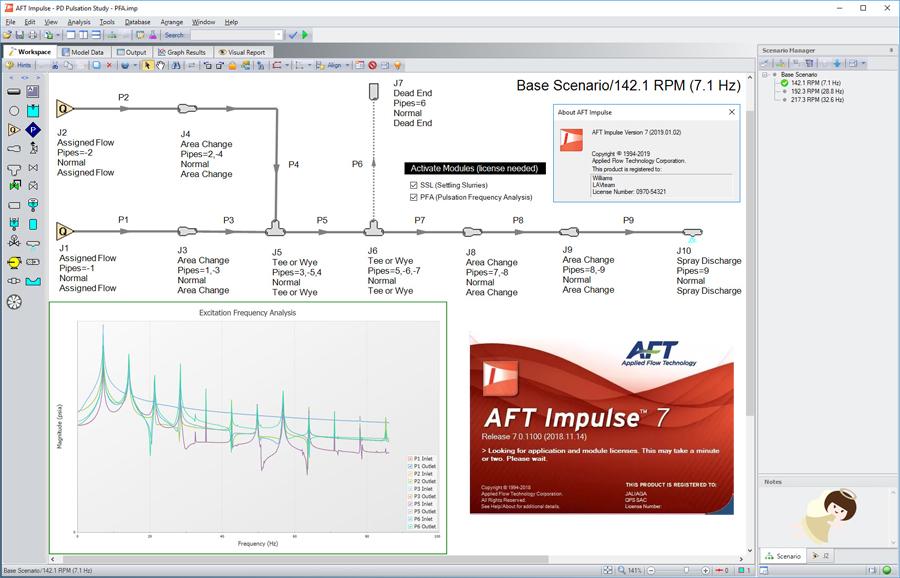Switch to the Graph Results tab

pos(182,52)
